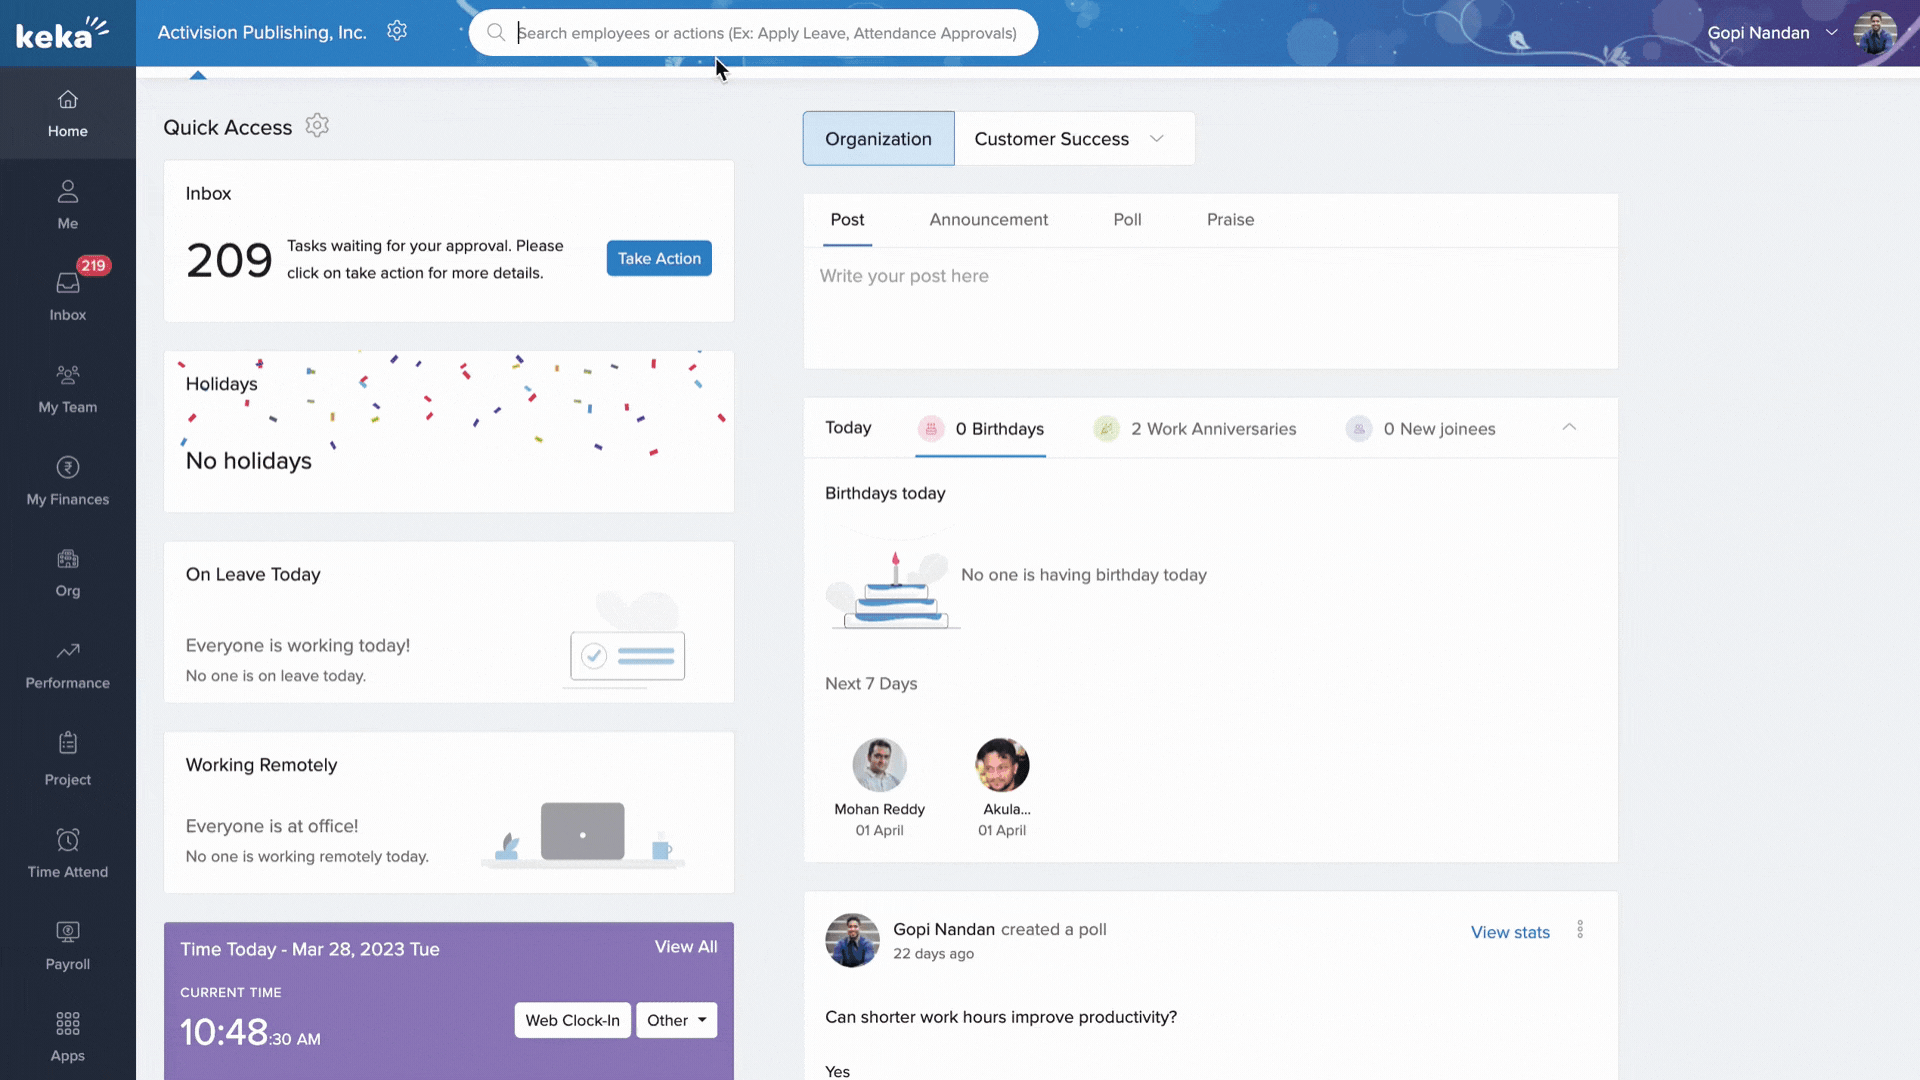
Task: Open the Gopi Nandan profile dropdown arrow
Action: 1832,32
